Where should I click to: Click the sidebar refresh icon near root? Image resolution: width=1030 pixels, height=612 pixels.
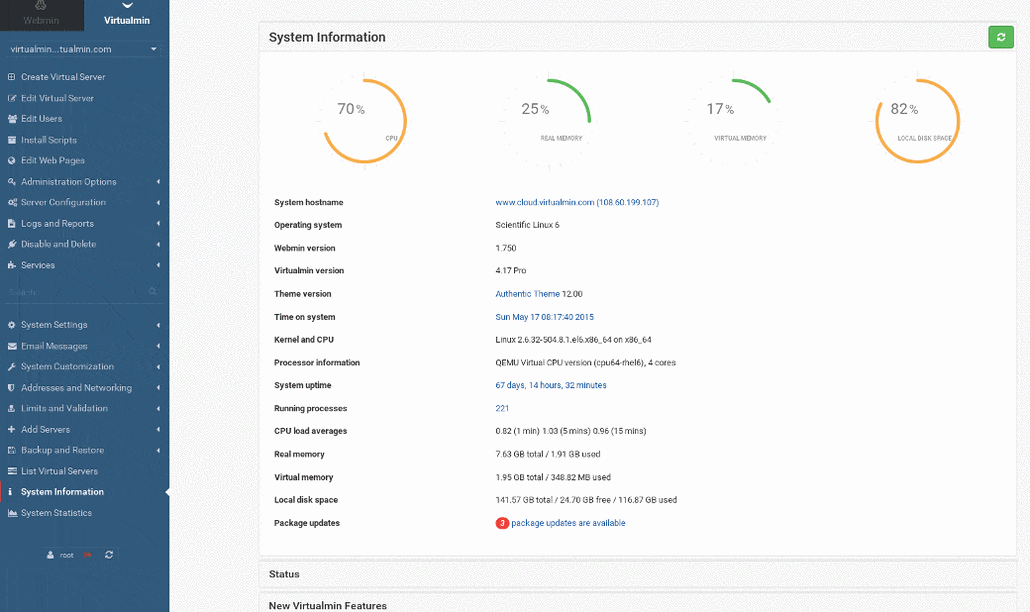109,555
